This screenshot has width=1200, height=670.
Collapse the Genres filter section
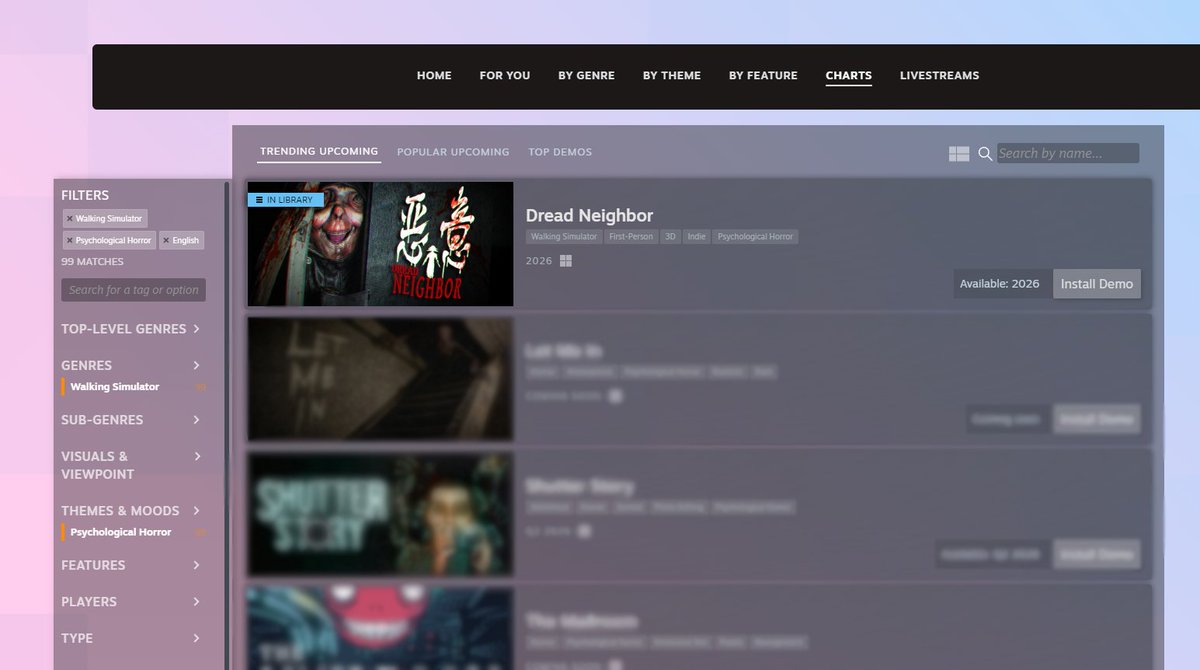[x=131, y=365]
